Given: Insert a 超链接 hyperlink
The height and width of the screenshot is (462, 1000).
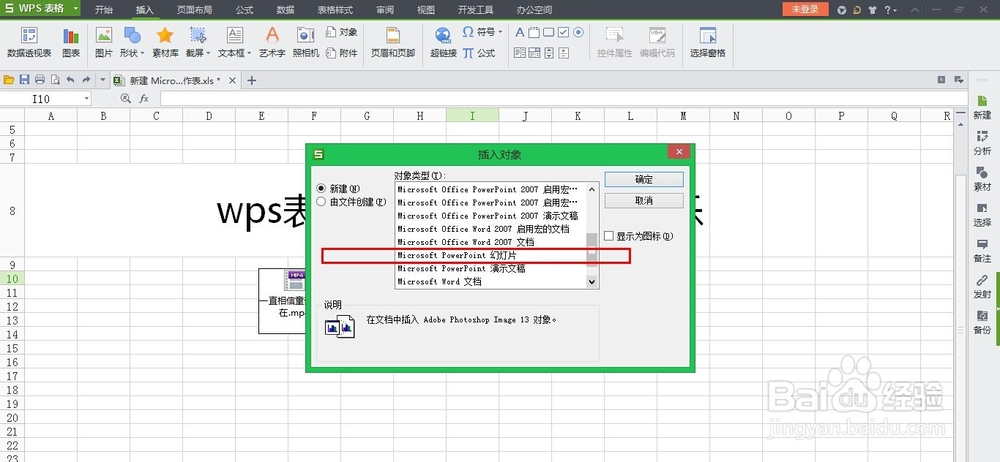Looking at the screenshot, I should click(x=443, y=43).
